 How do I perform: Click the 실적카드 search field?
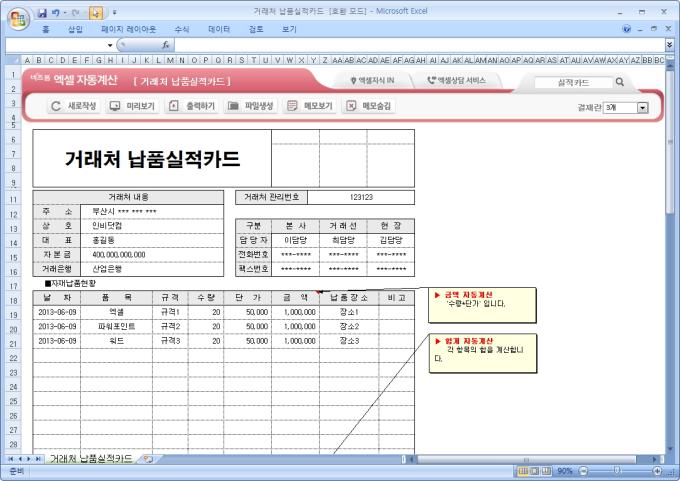(x=573, y=82)
